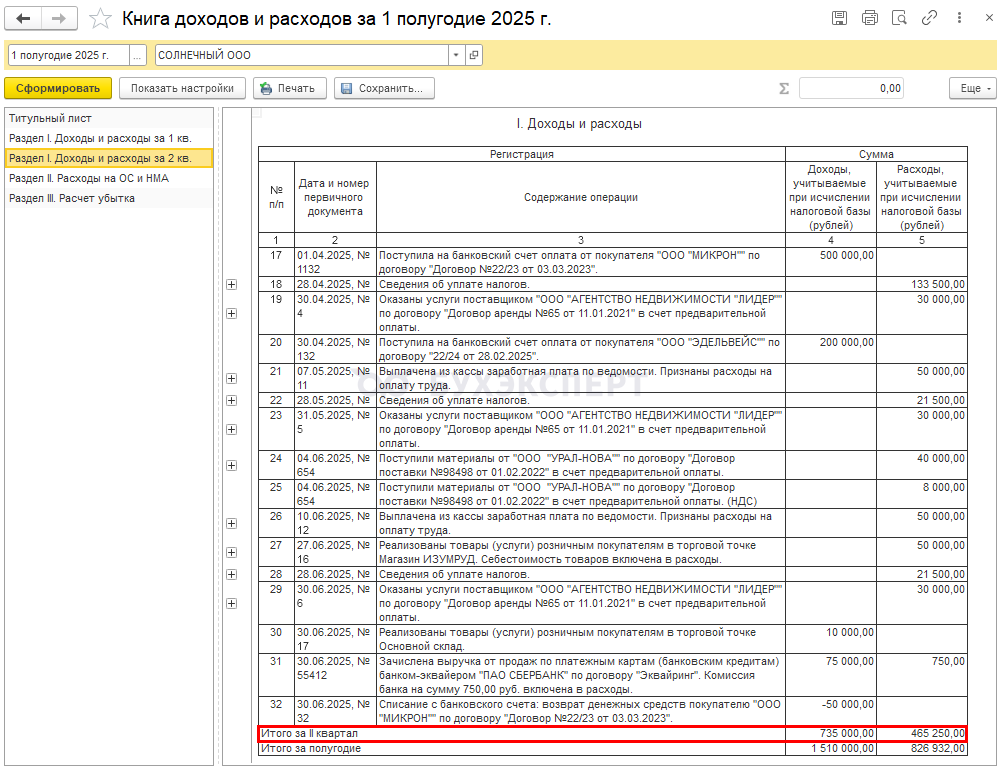Click Содержание операции column header
This screenshot has height=769, width=998.
[x=580, y=197]
